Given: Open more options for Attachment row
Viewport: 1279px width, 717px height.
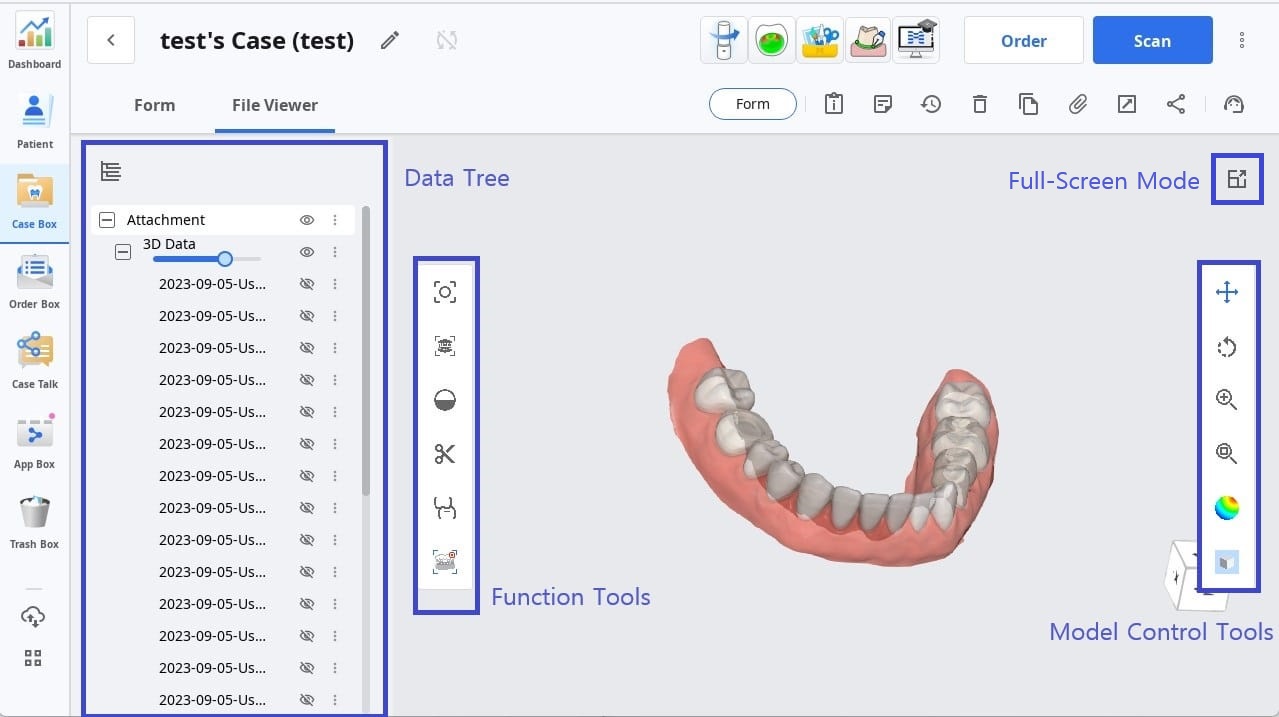Looking at the screenshot, I should pos(335,220).
